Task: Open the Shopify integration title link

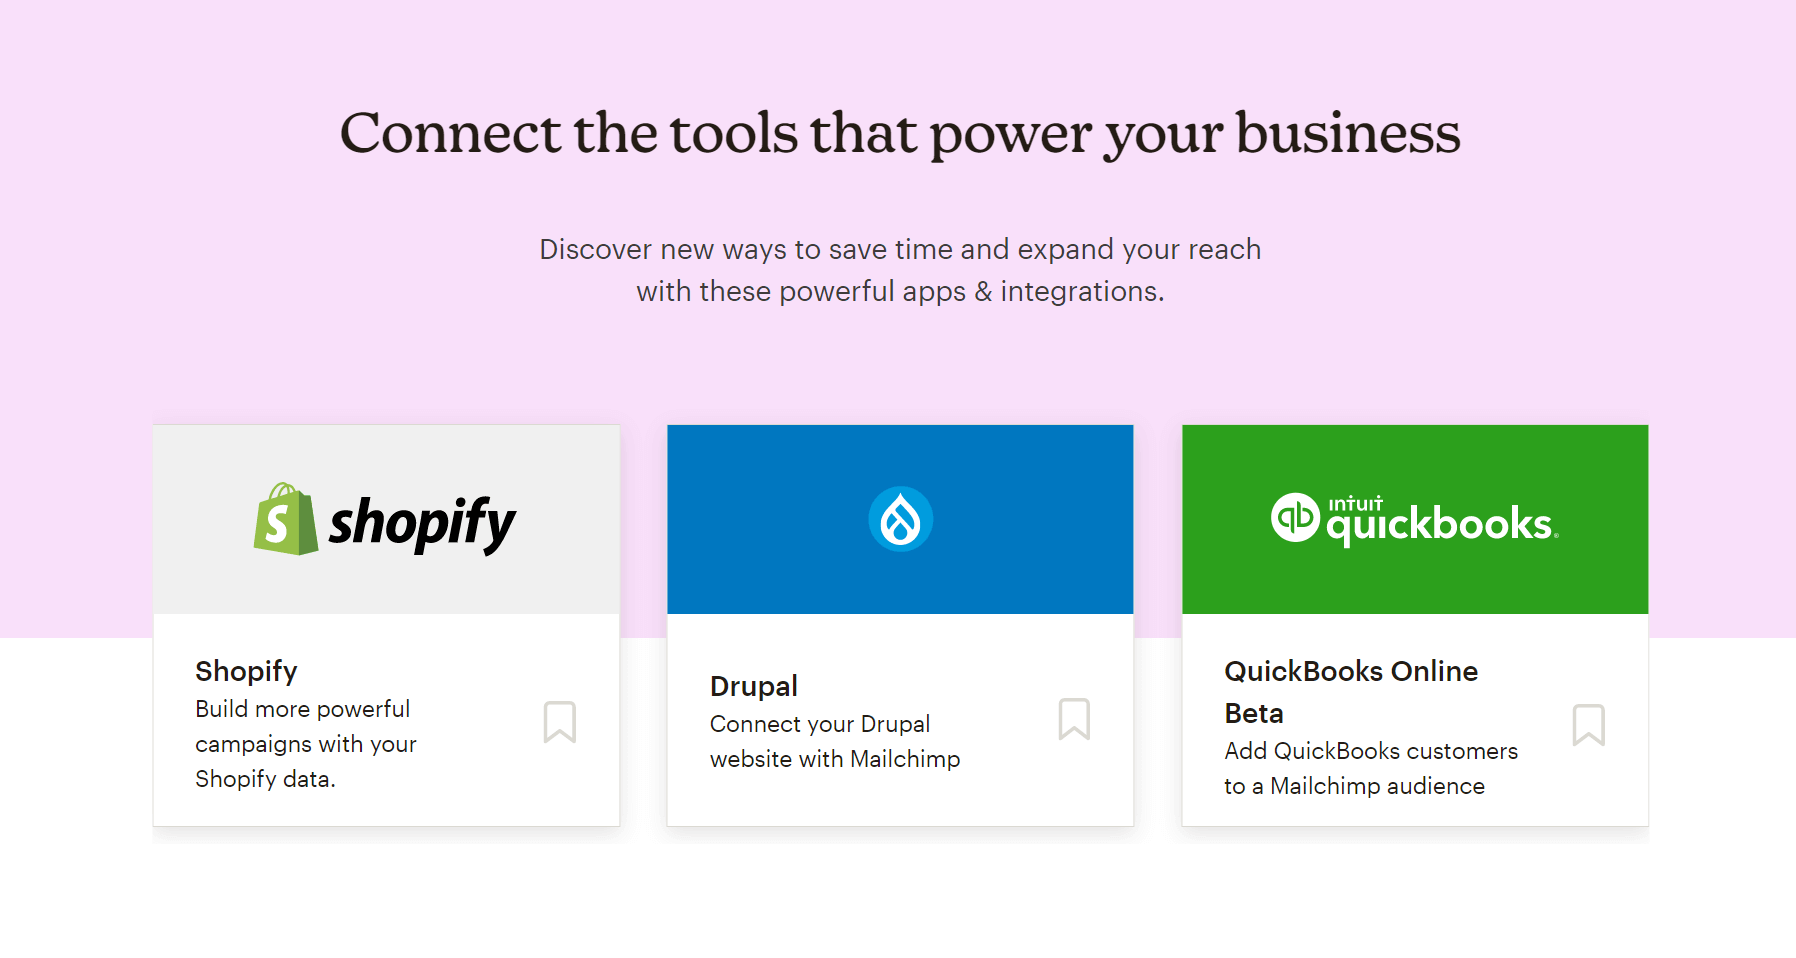Action: point(246,671)
